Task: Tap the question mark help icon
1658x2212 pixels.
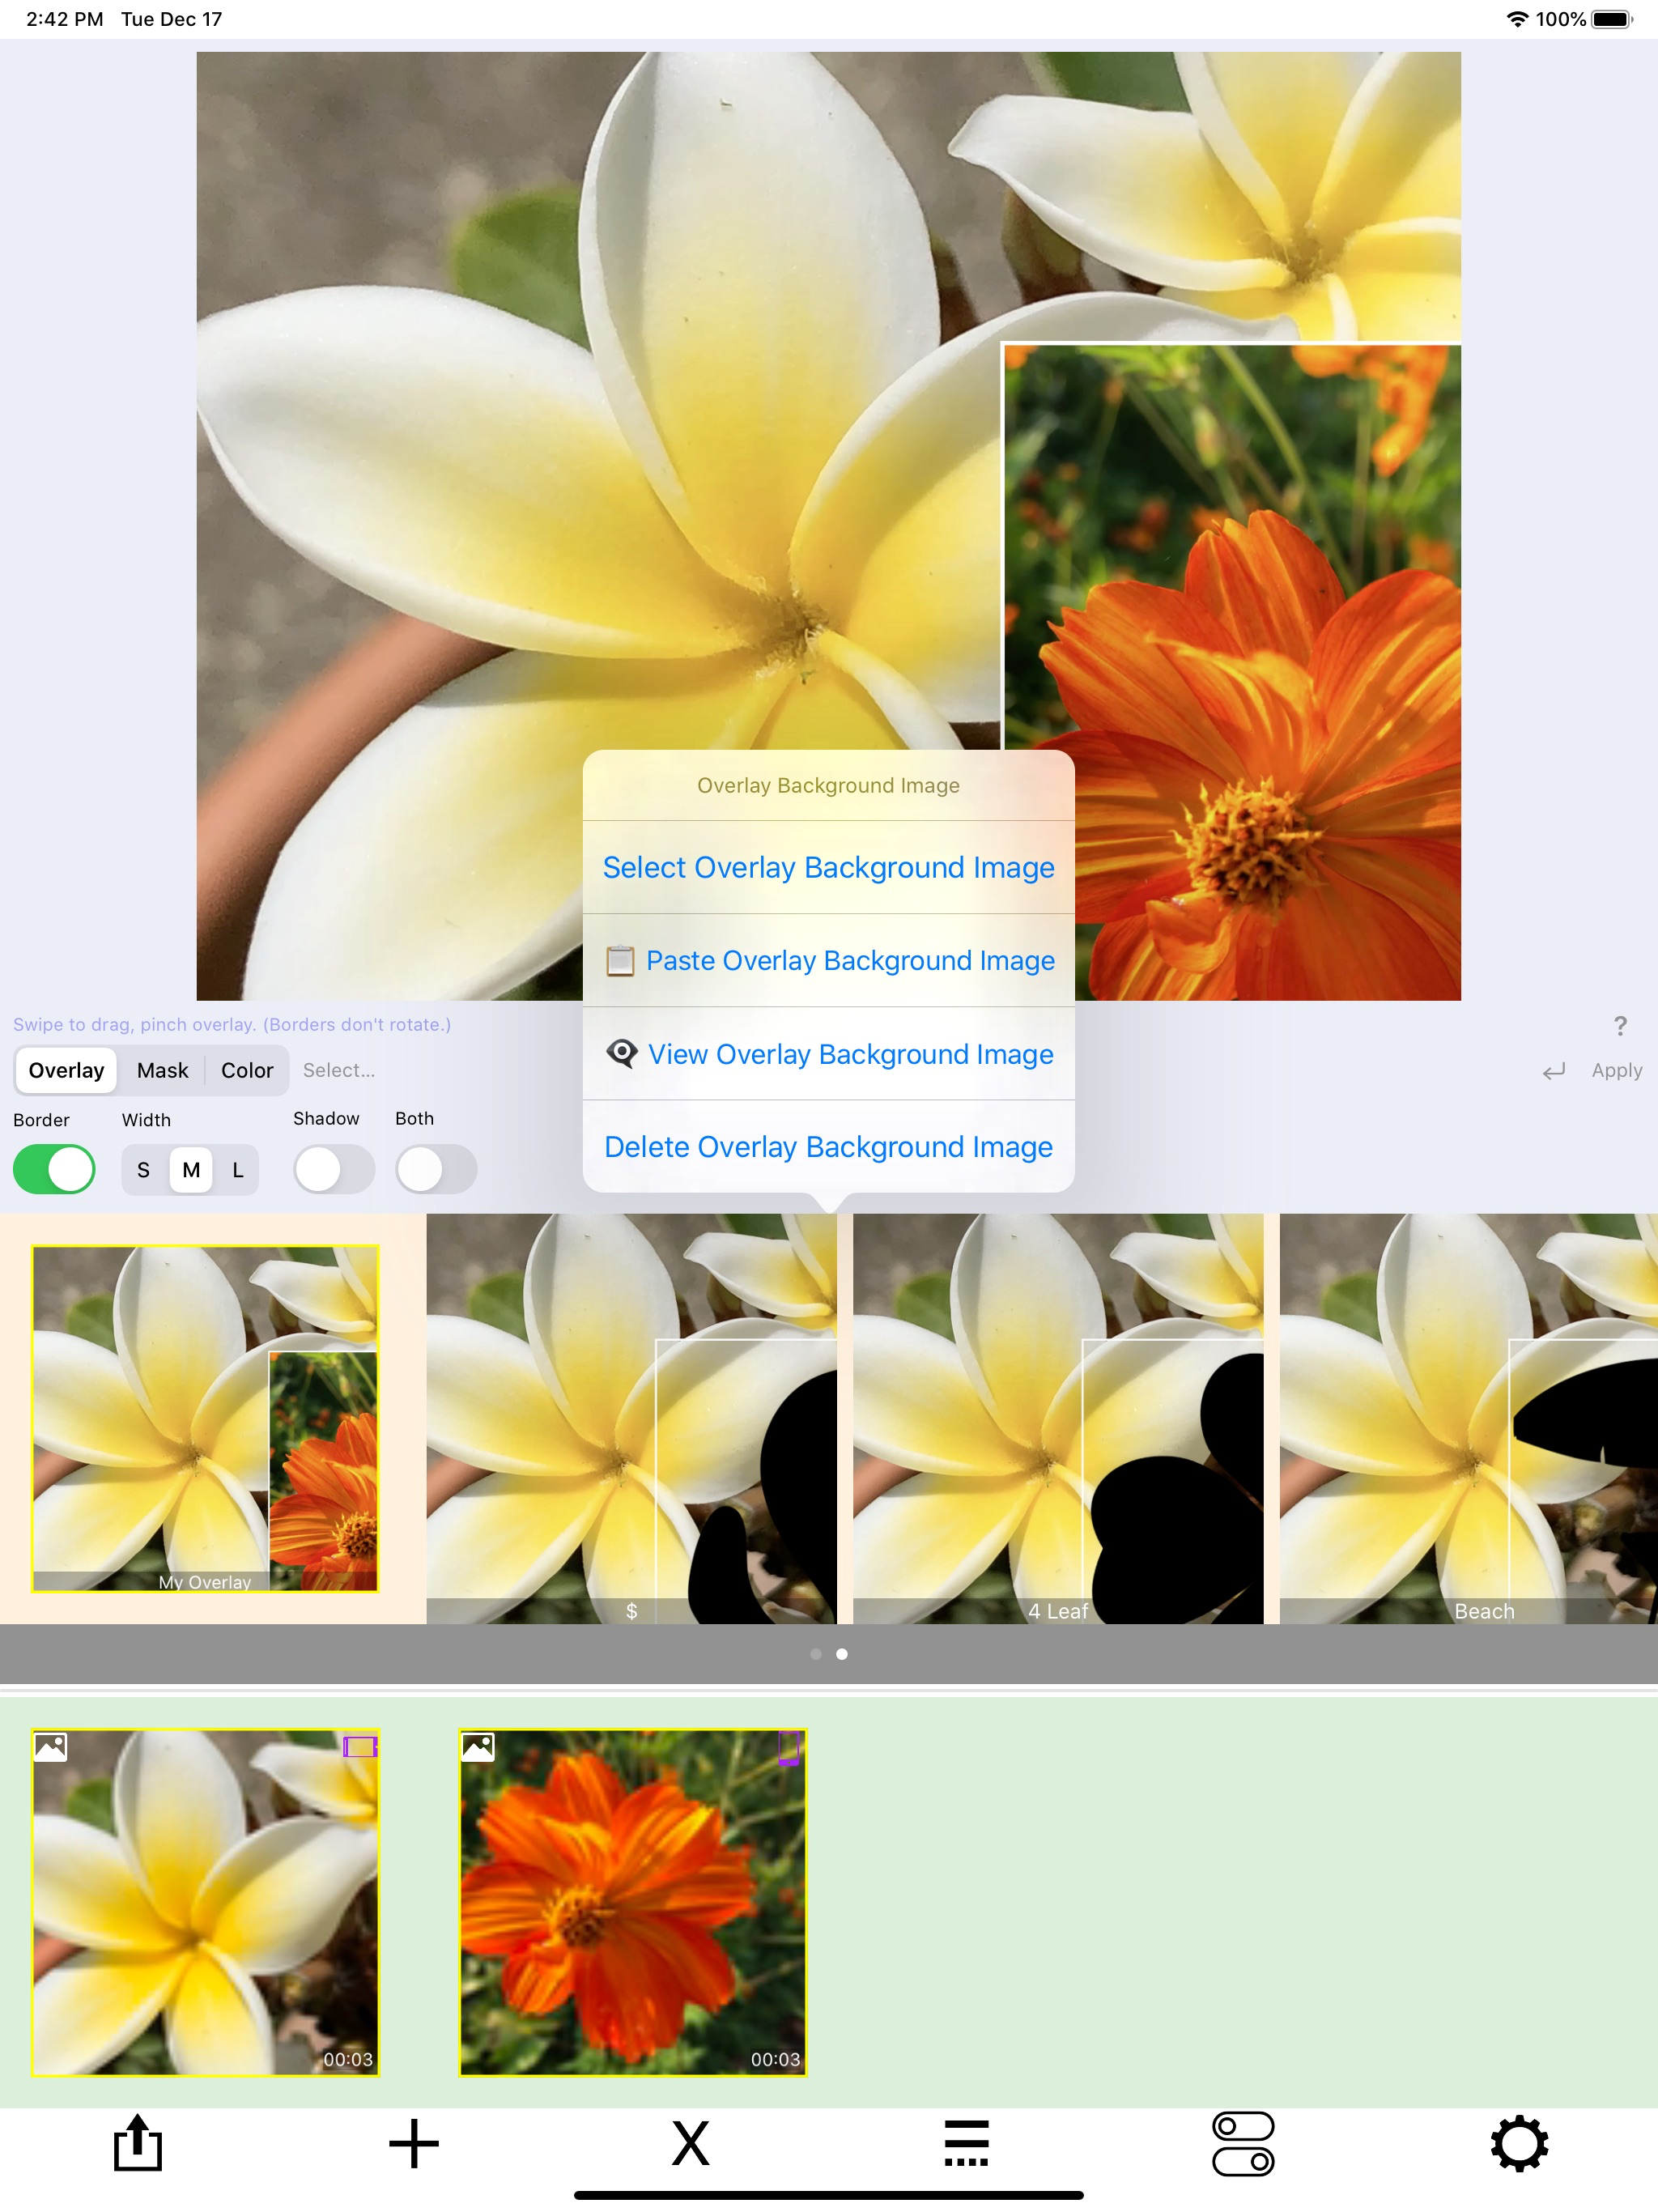Action: pos(1620,1026)
